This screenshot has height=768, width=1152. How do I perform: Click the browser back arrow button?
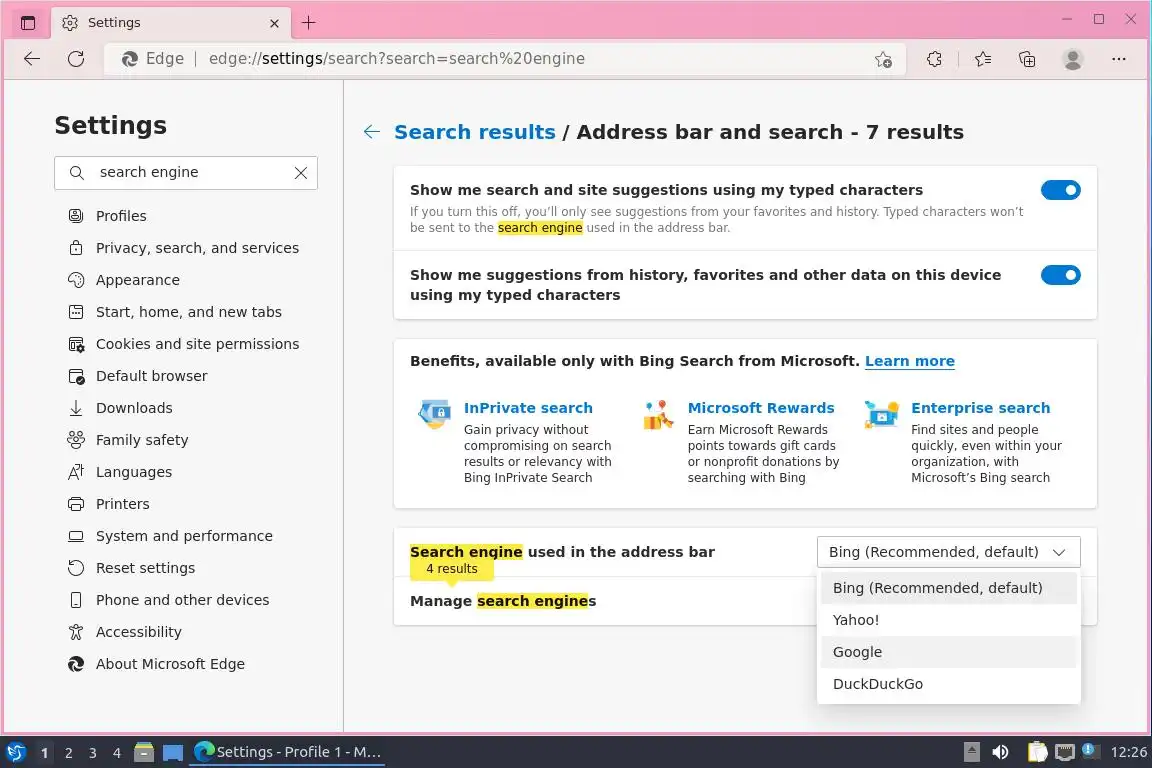pos(32,59)
